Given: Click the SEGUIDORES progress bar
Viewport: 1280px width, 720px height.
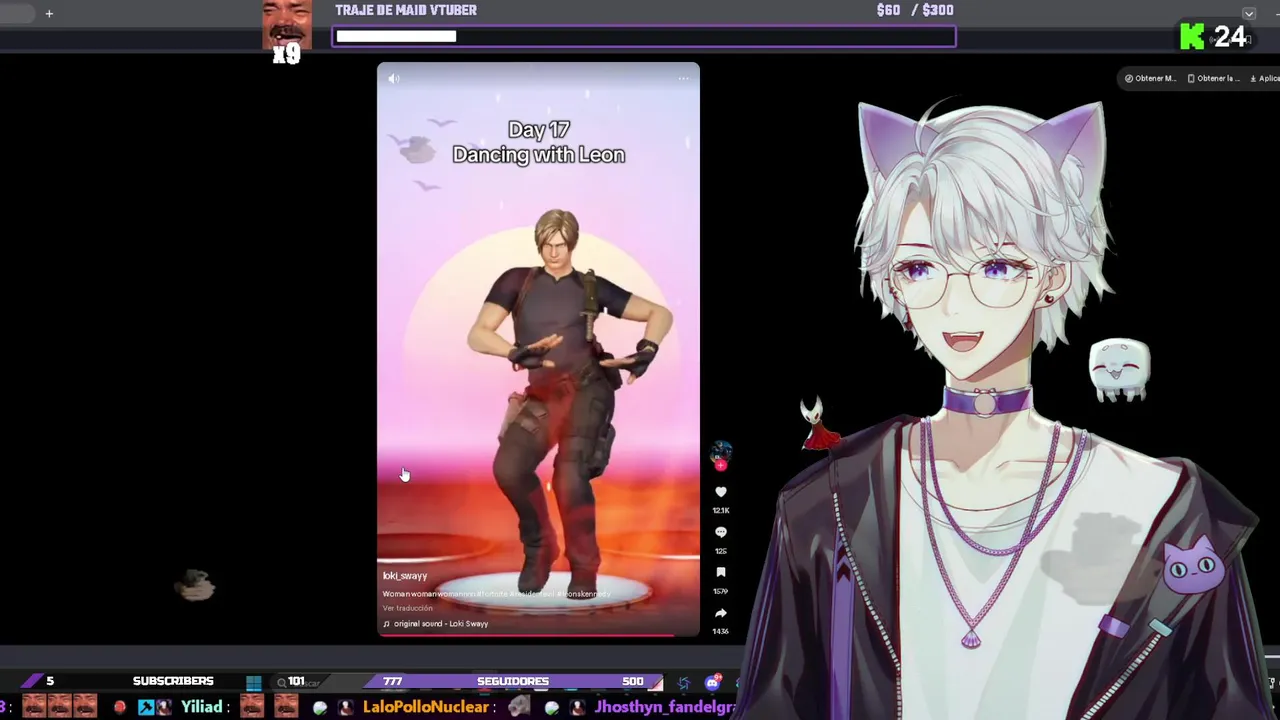Looking at the screenshot, I should [x=512, y=681].
